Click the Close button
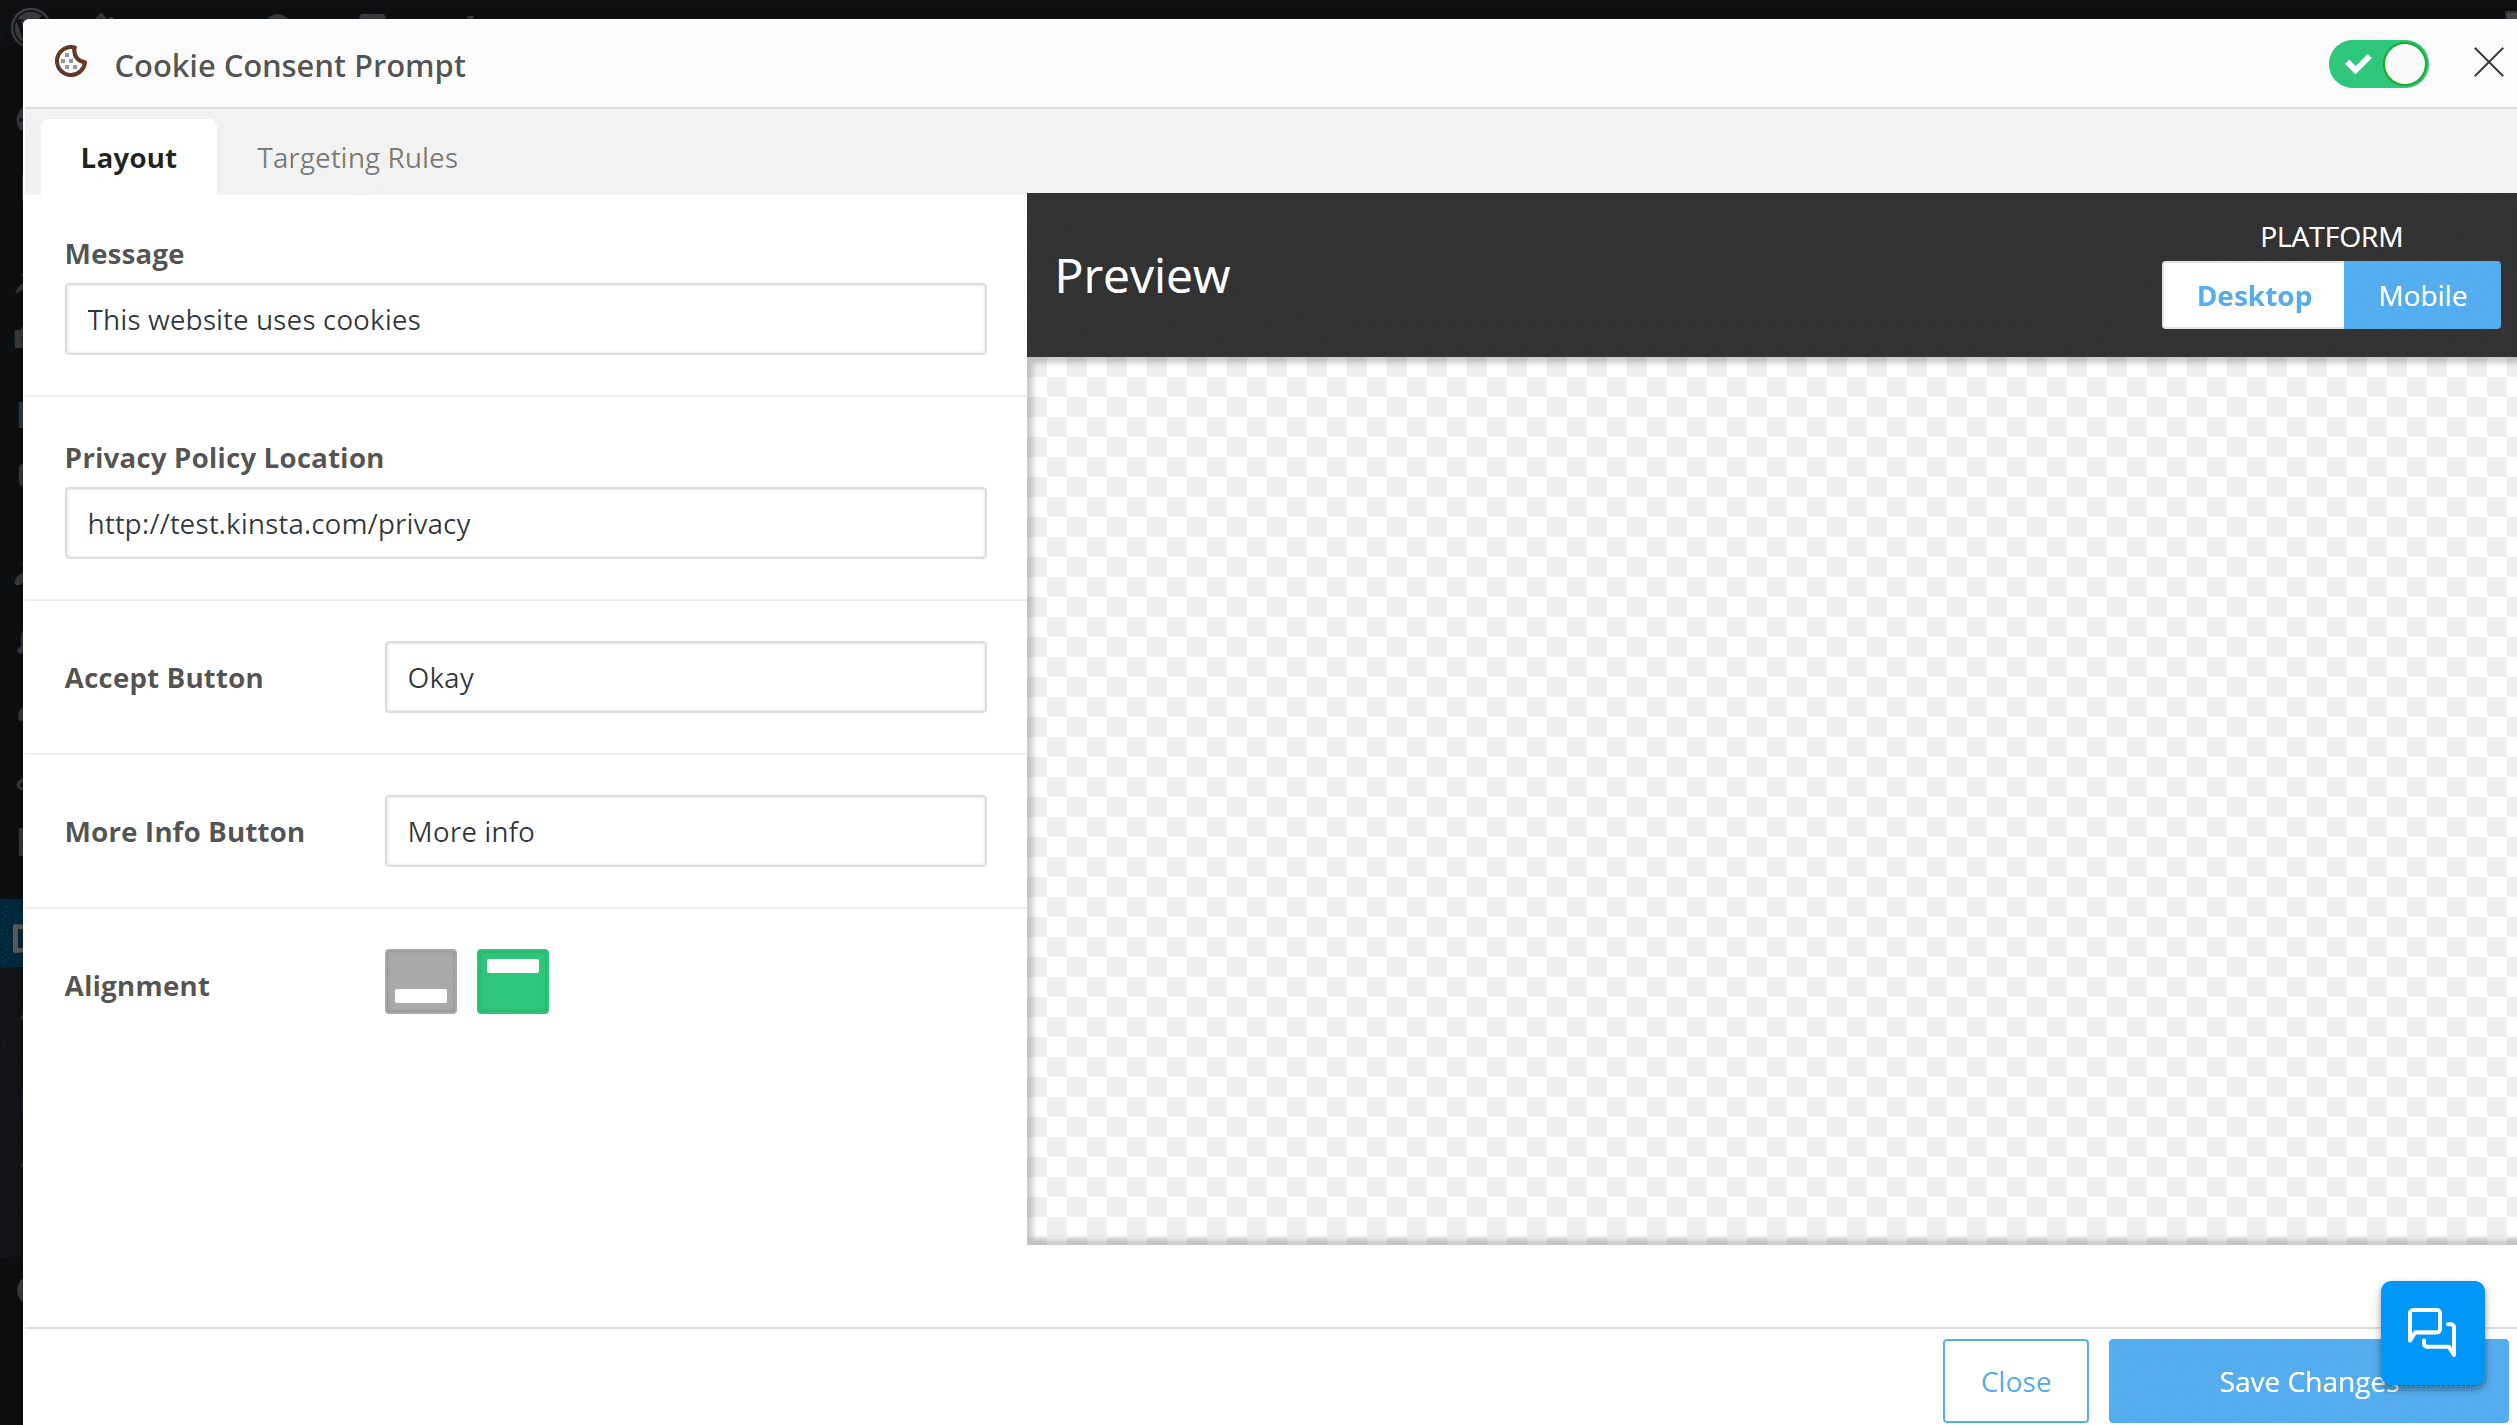This screenshot has height=1425, width=2517. [x=2016, y=1378]
